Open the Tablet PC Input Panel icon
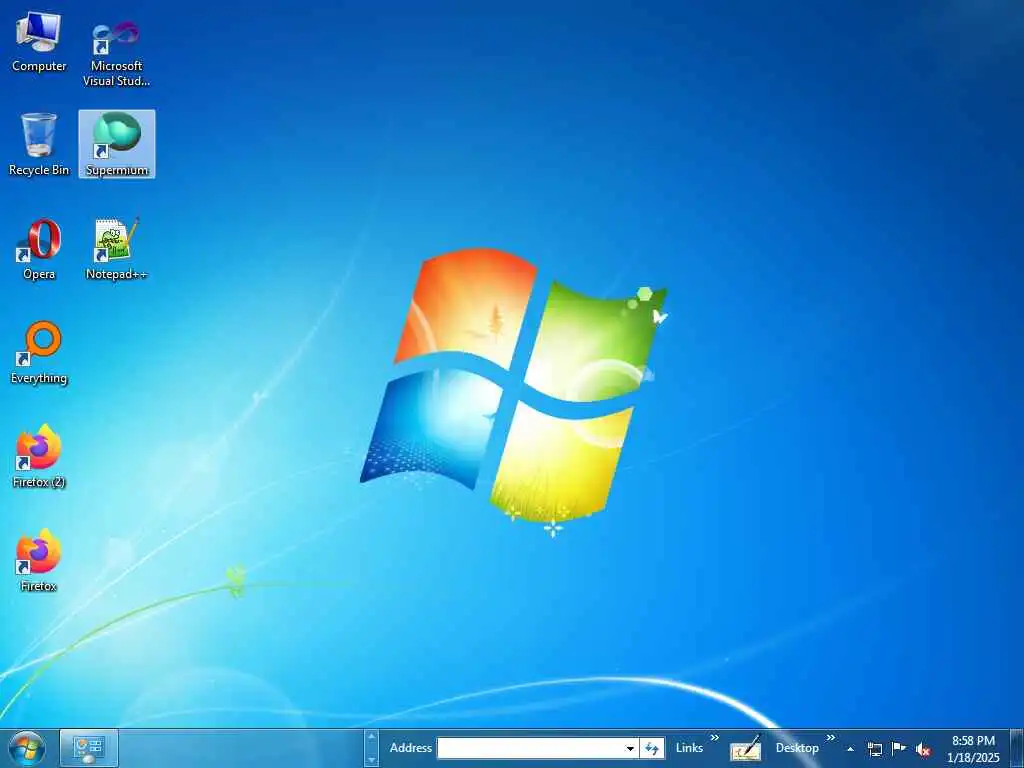1024x768 pixels. point(745,748)
